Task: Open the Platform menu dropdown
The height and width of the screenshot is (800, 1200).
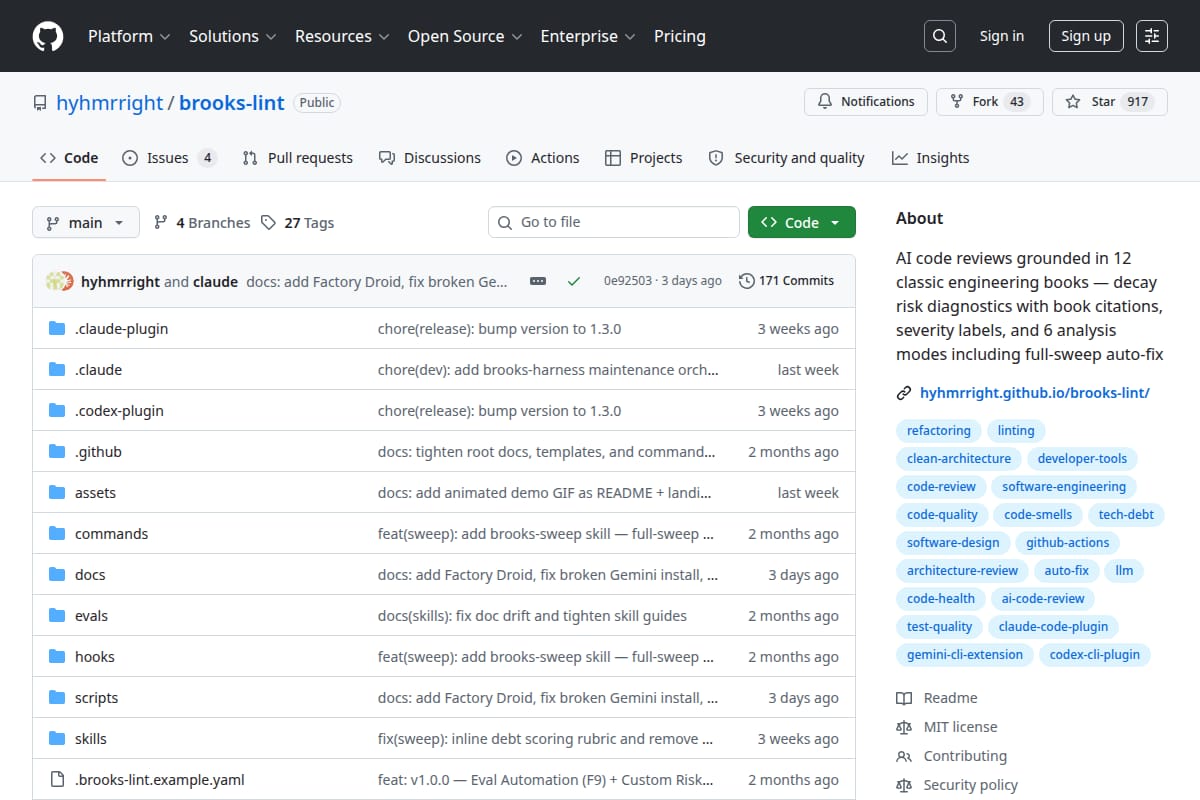Action: pyautogui.click(x=128, y=36)
